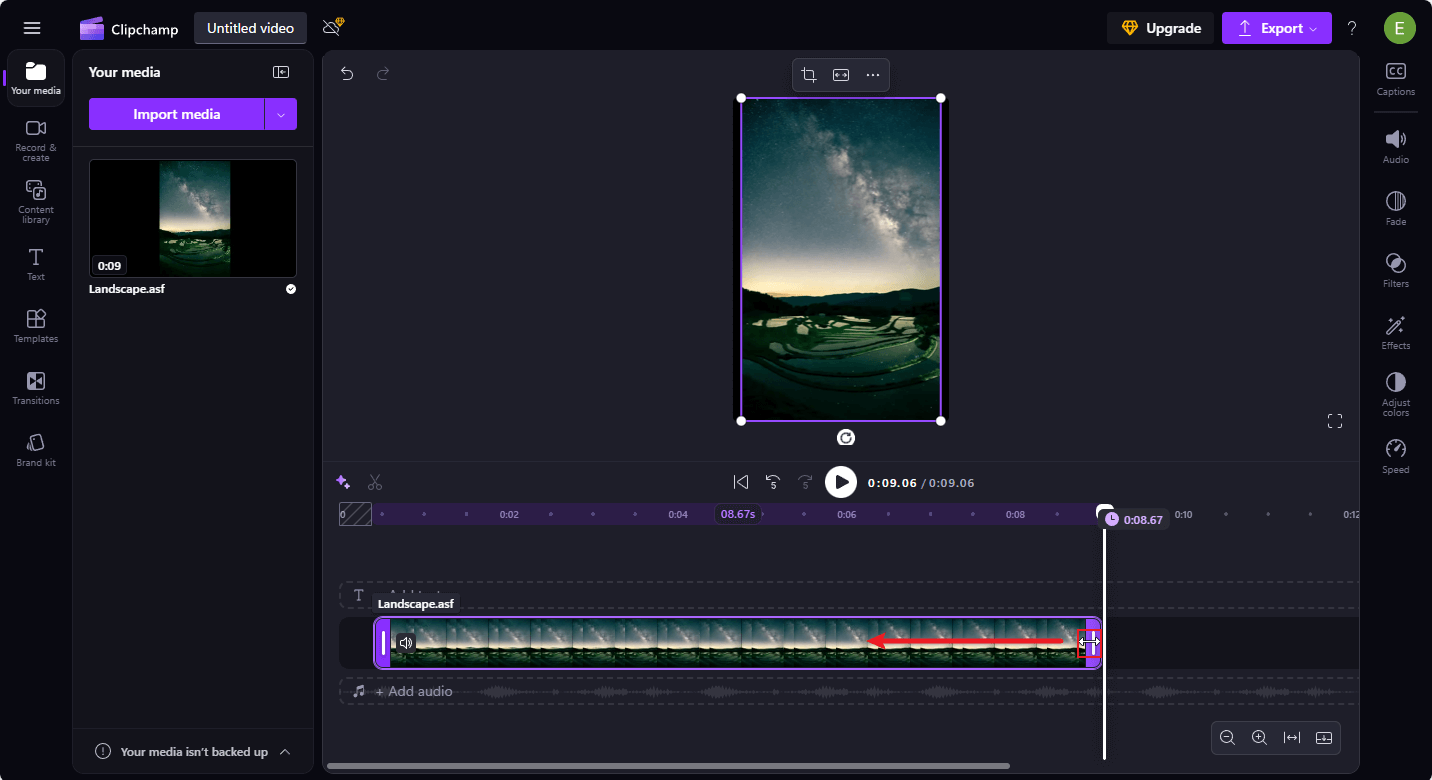
Task: Fit timeline to screen
Action: [1292, 738]
